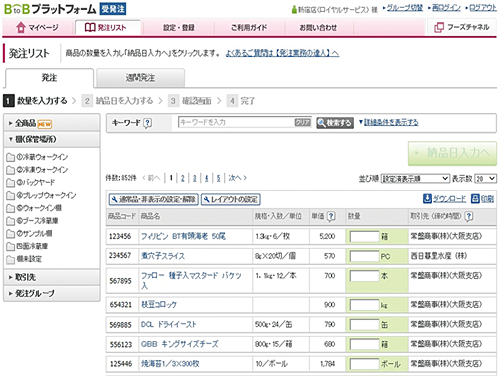The height and width of the screenshot is (376, 500).
Task: Click the 検索する search button
Action: pos(335,123)
